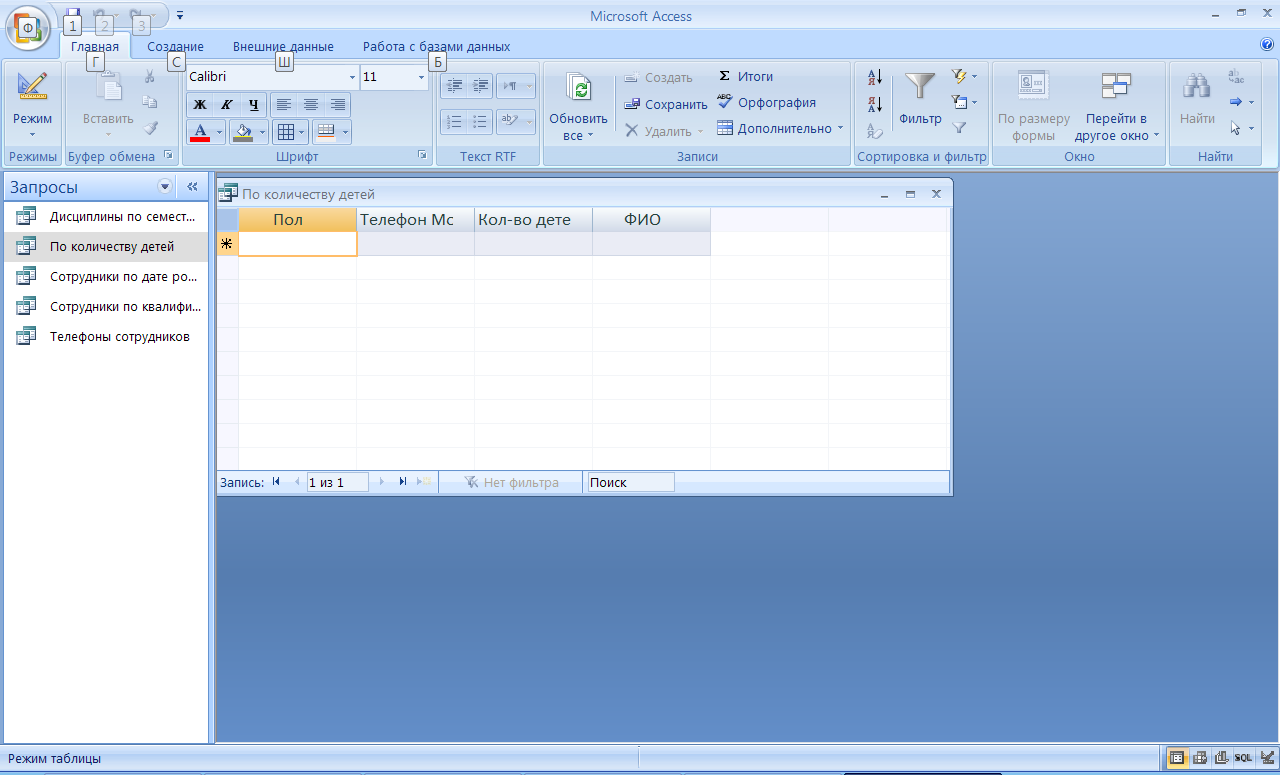Screen dimensions: 1280x775
Task: Clear all sorts with the eraser icon
Action: pyautogui.click(x=875, y=129)
